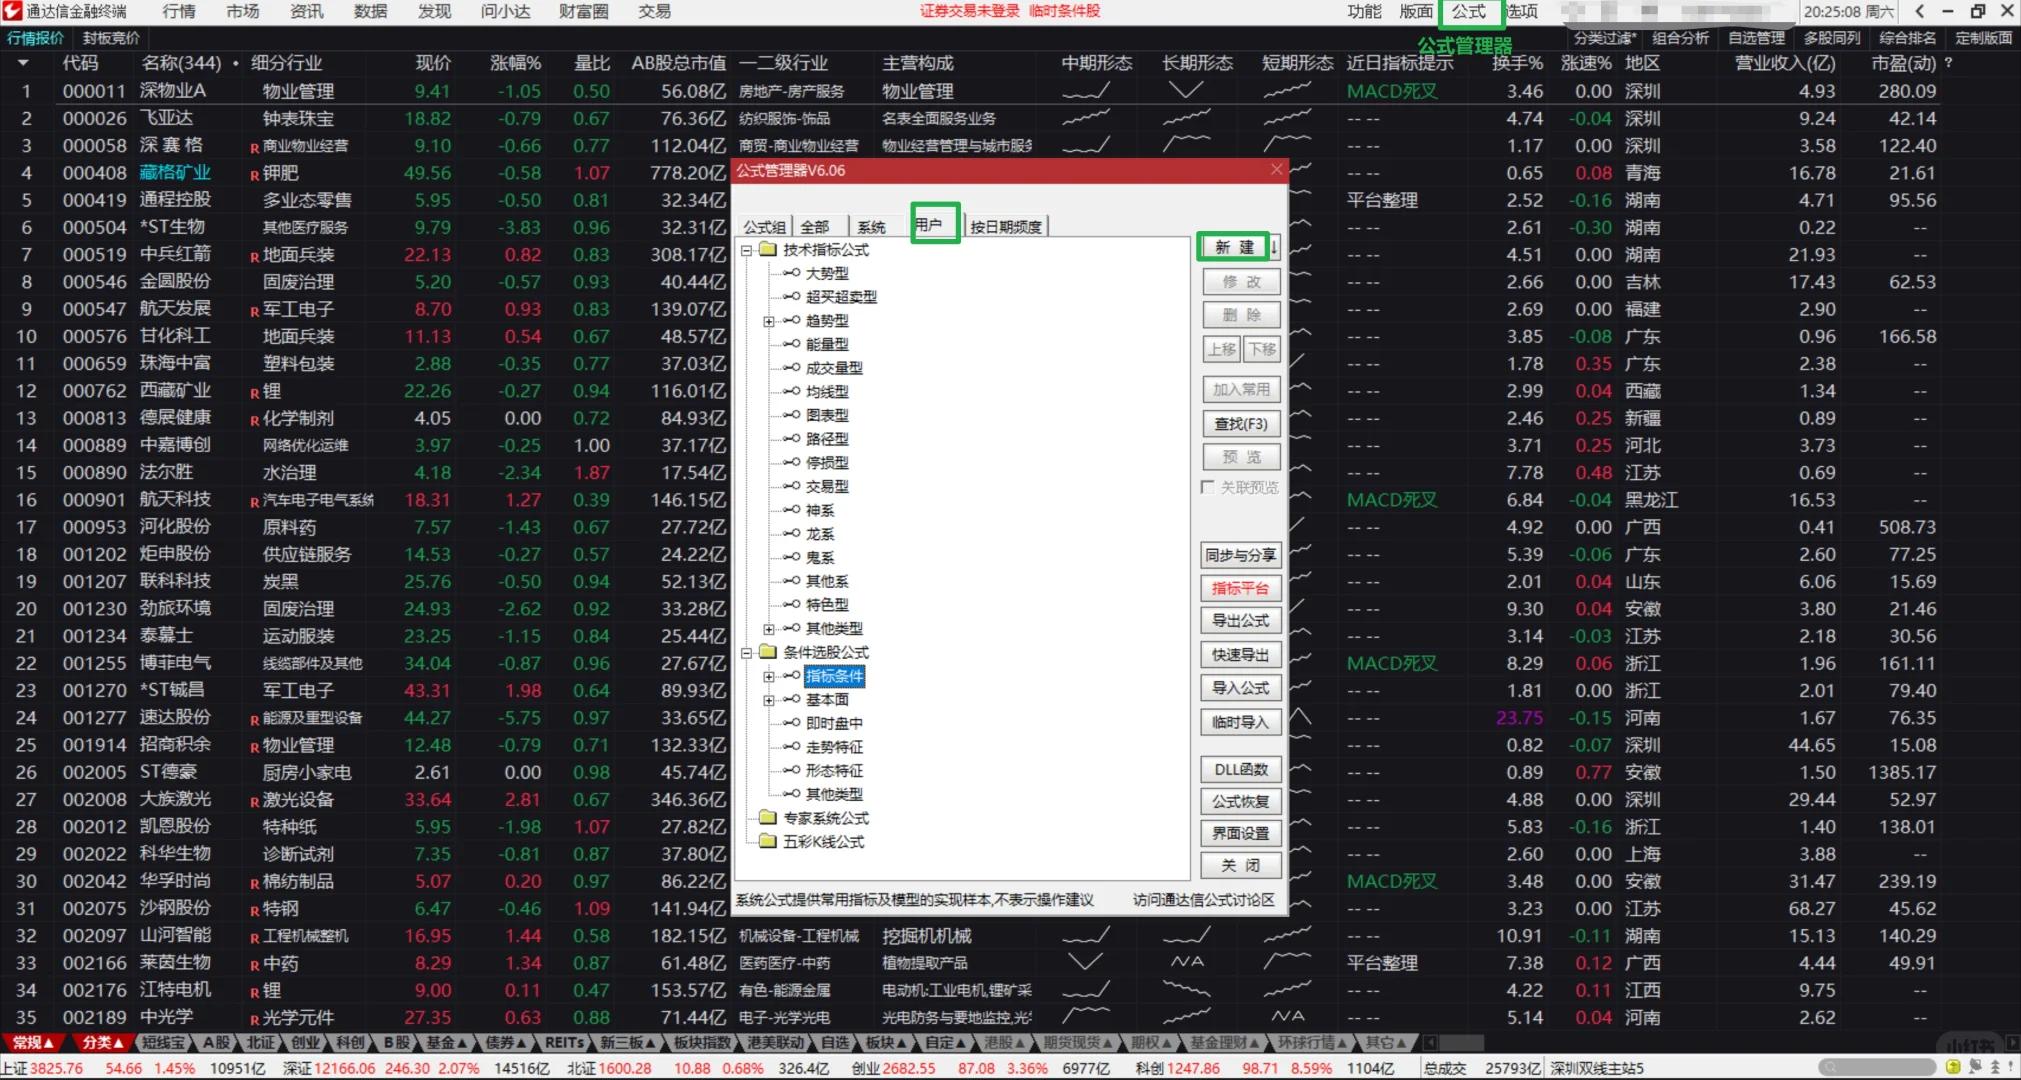Click the node icon beside 均线型
This screenshot has height=1080, width=2021.
[792, 392]
